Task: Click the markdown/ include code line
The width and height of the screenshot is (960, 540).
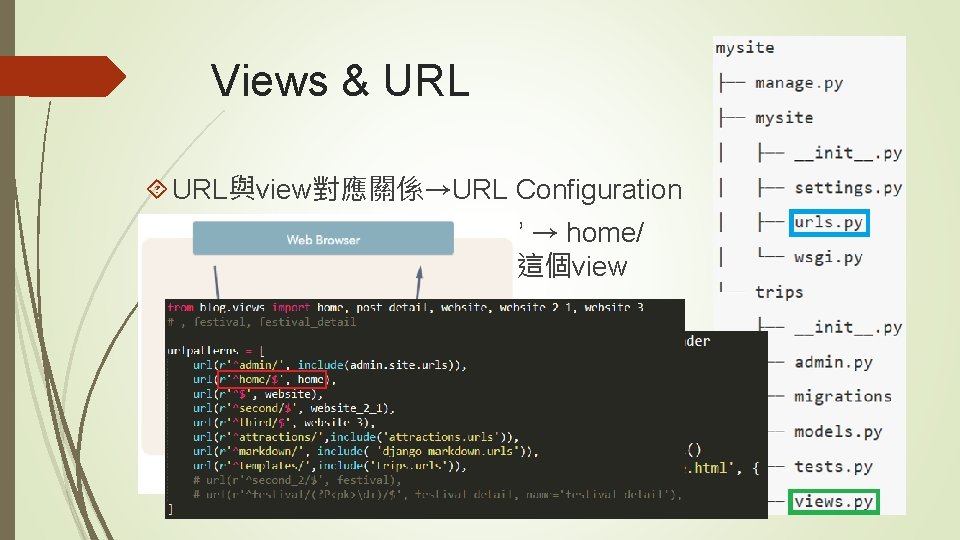Action: [366, 451]
